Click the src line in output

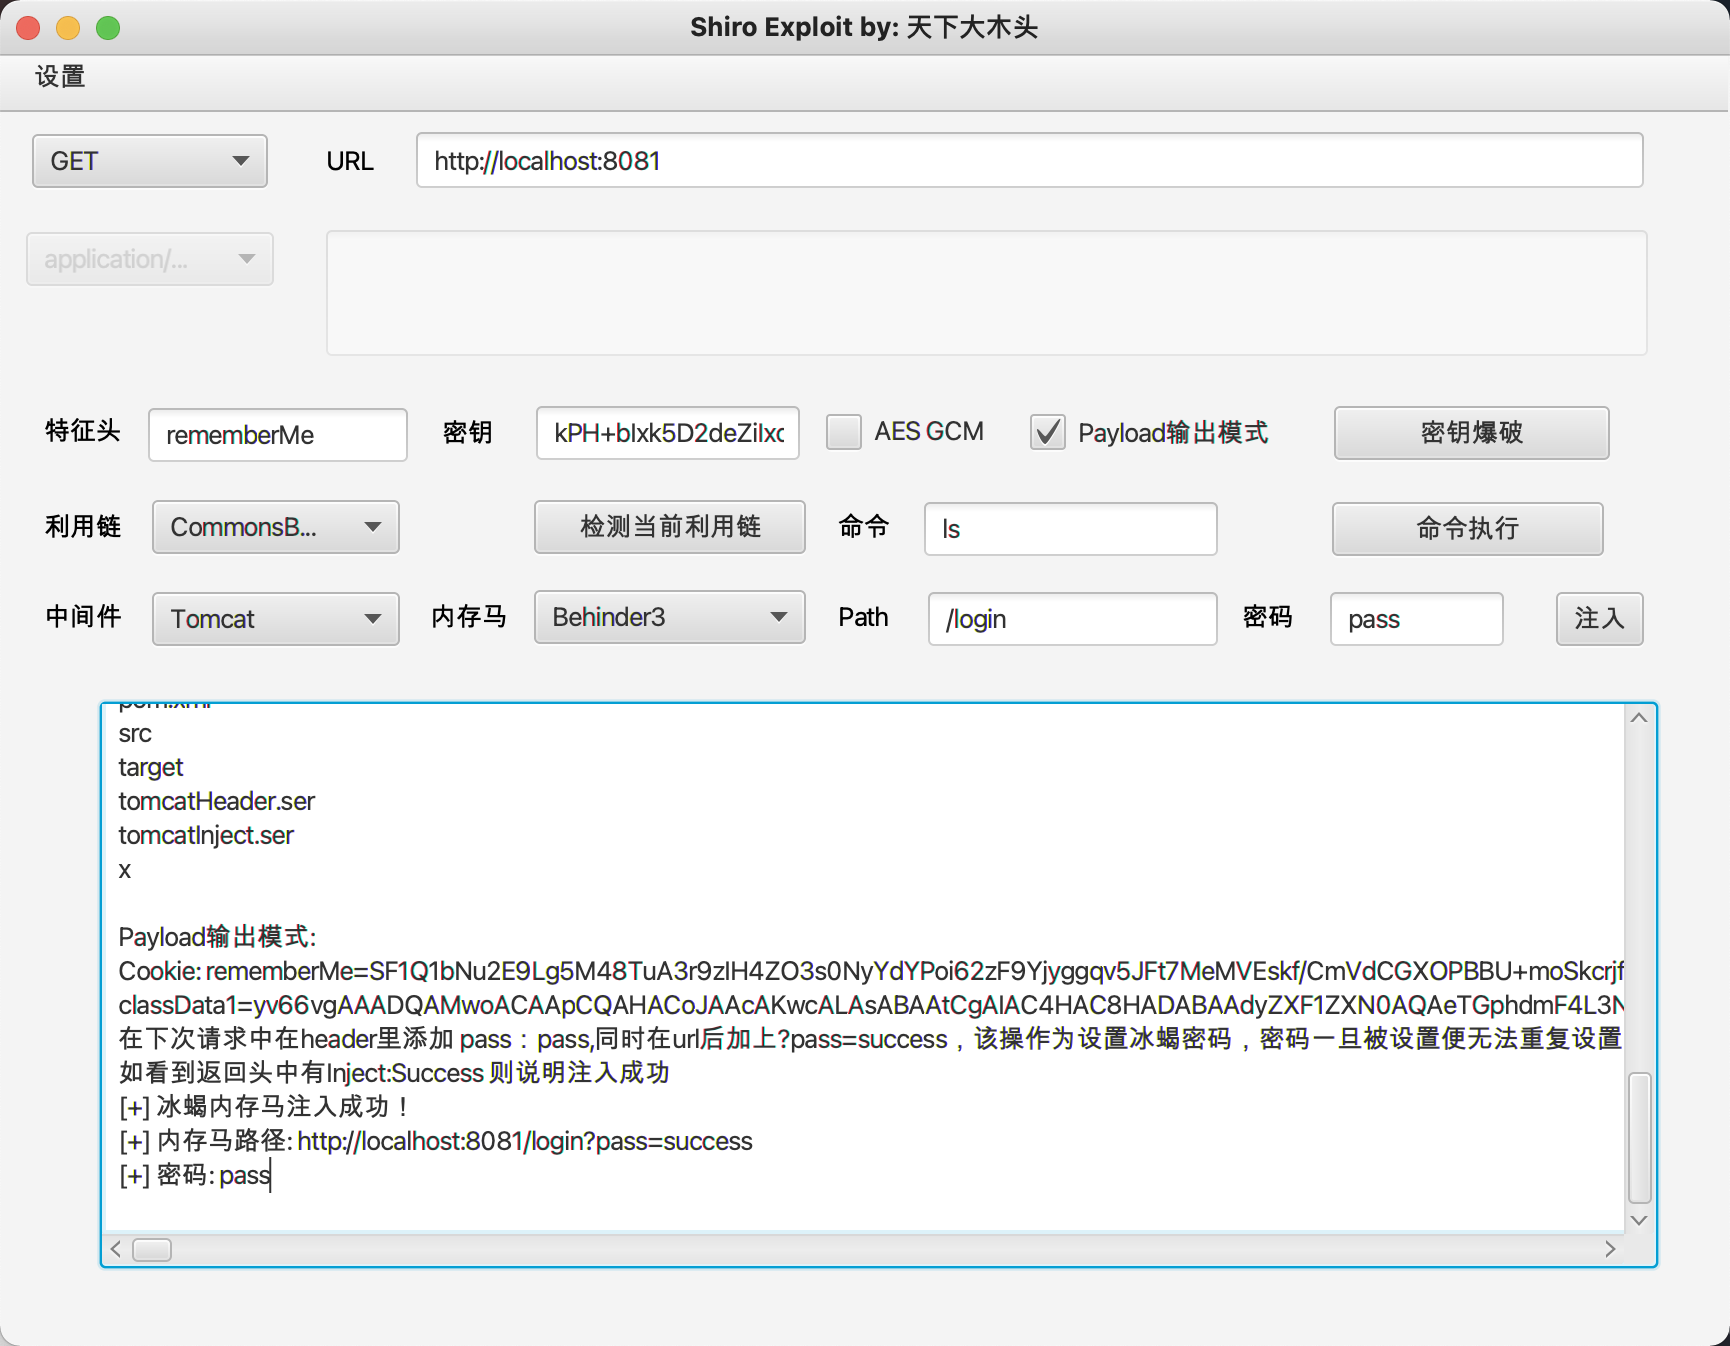[x=135, y=733]
